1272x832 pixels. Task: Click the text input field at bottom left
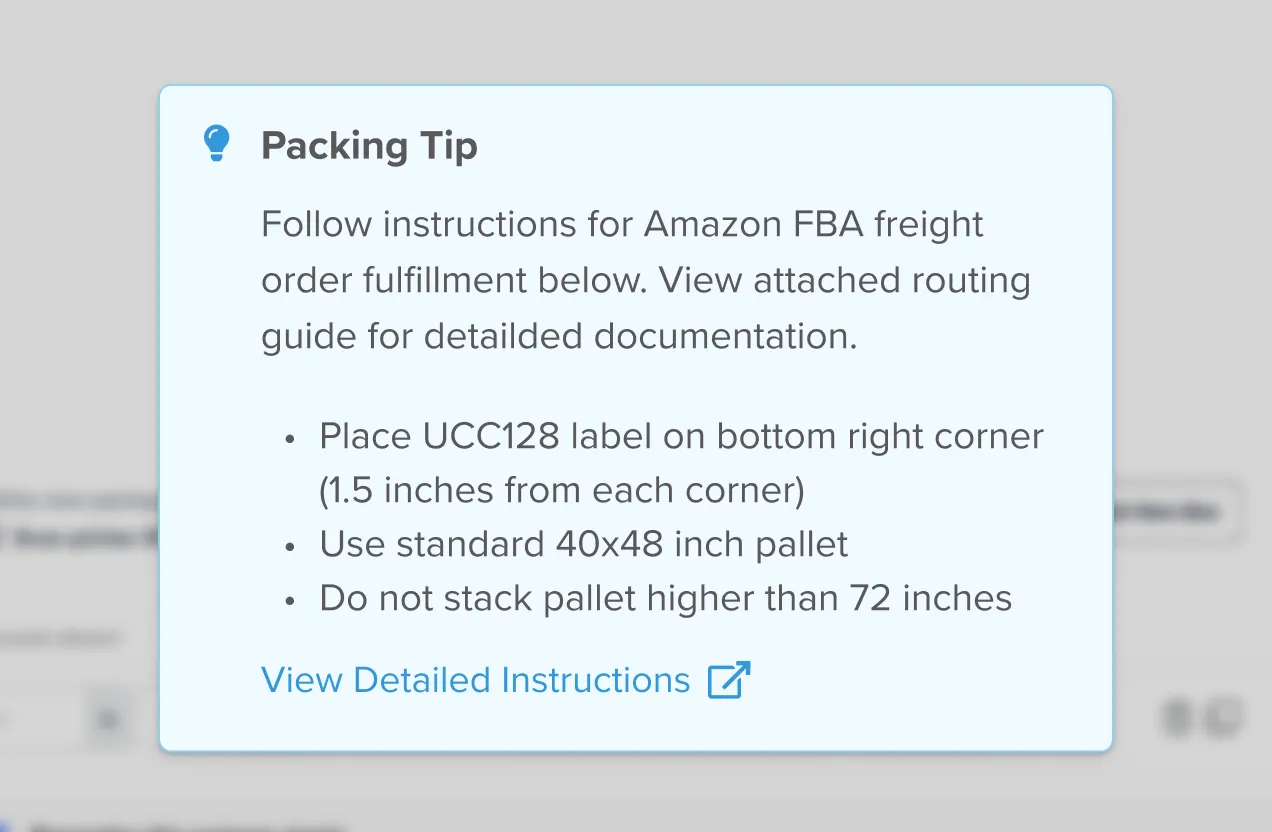(40, 720)
